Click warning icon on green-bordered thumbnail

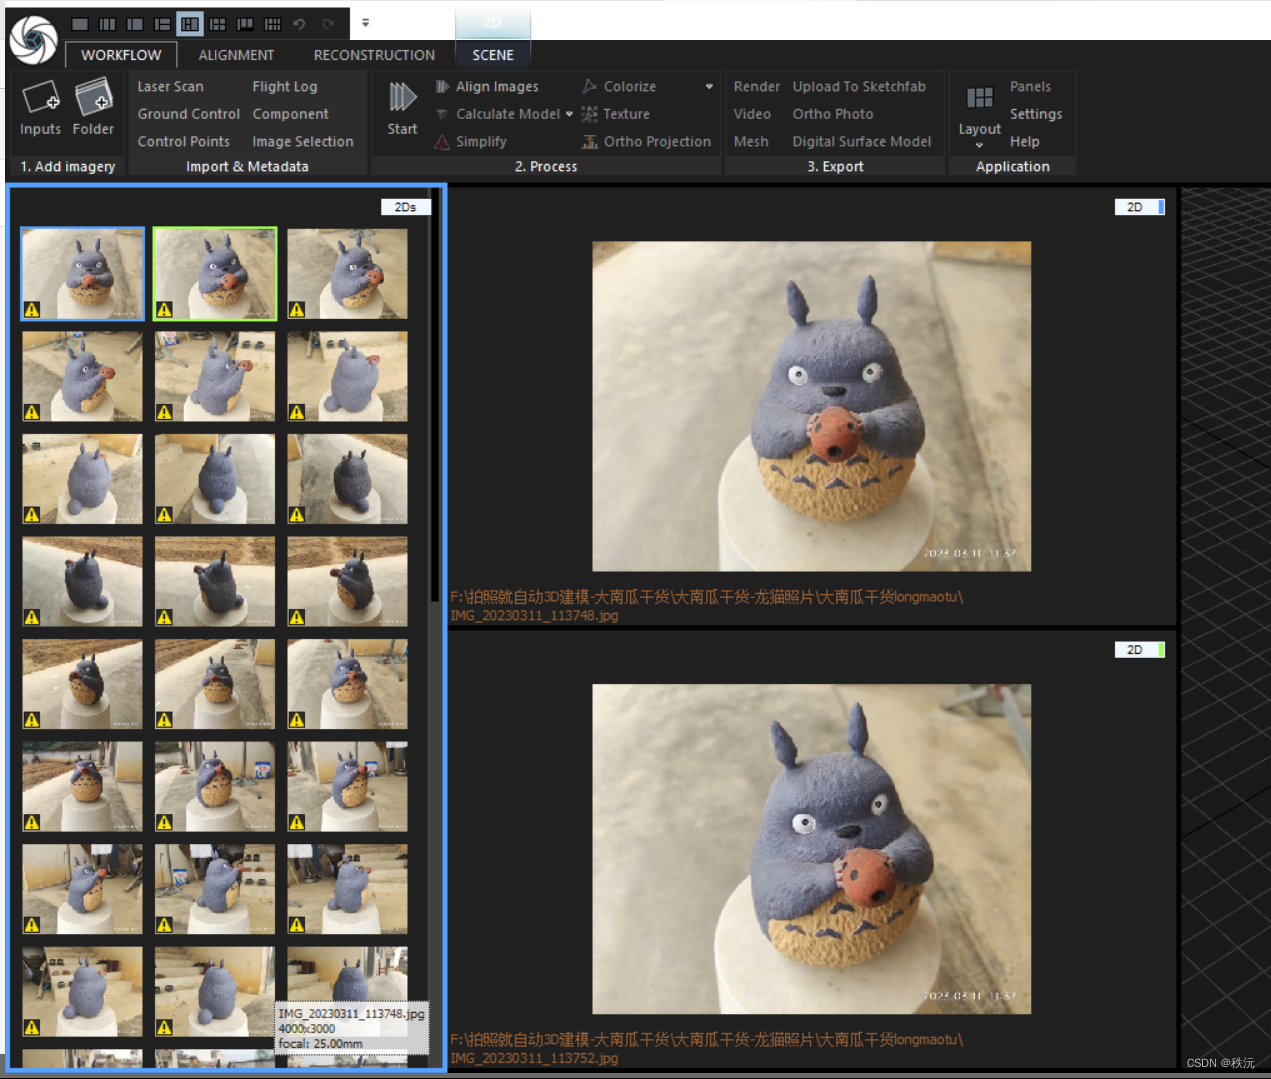pyautogui.click(x=164, y=310)
